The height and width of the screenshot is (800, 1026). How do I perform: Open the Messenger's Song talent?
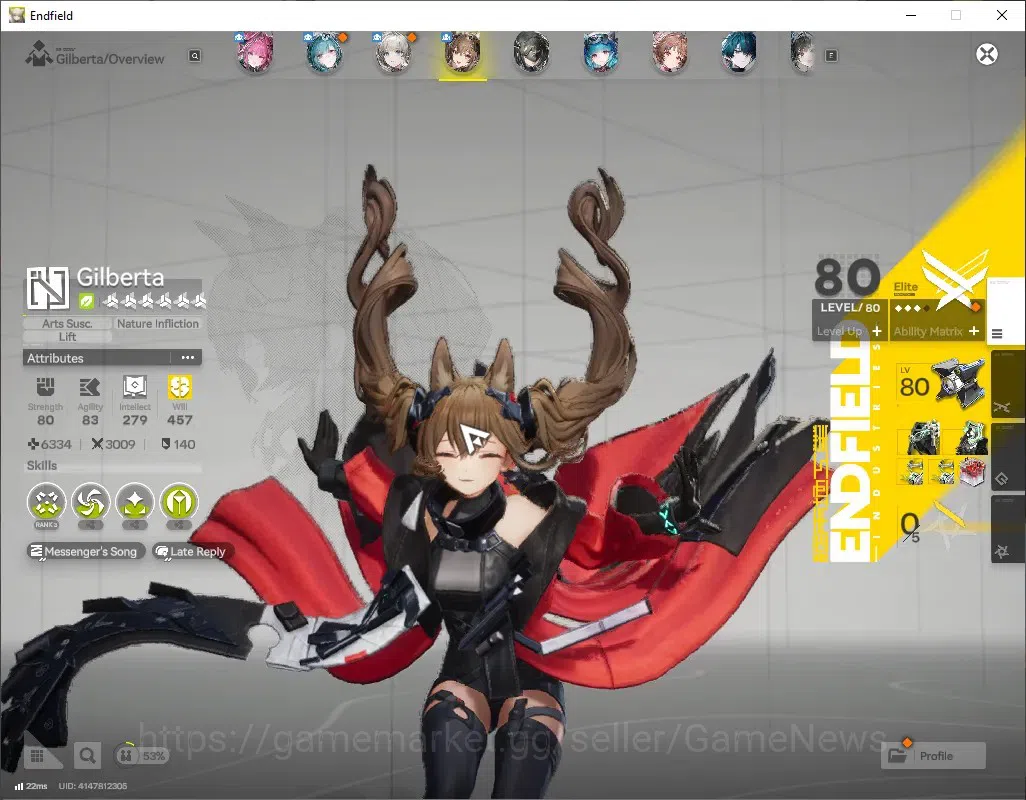click(x=85, y=551)
